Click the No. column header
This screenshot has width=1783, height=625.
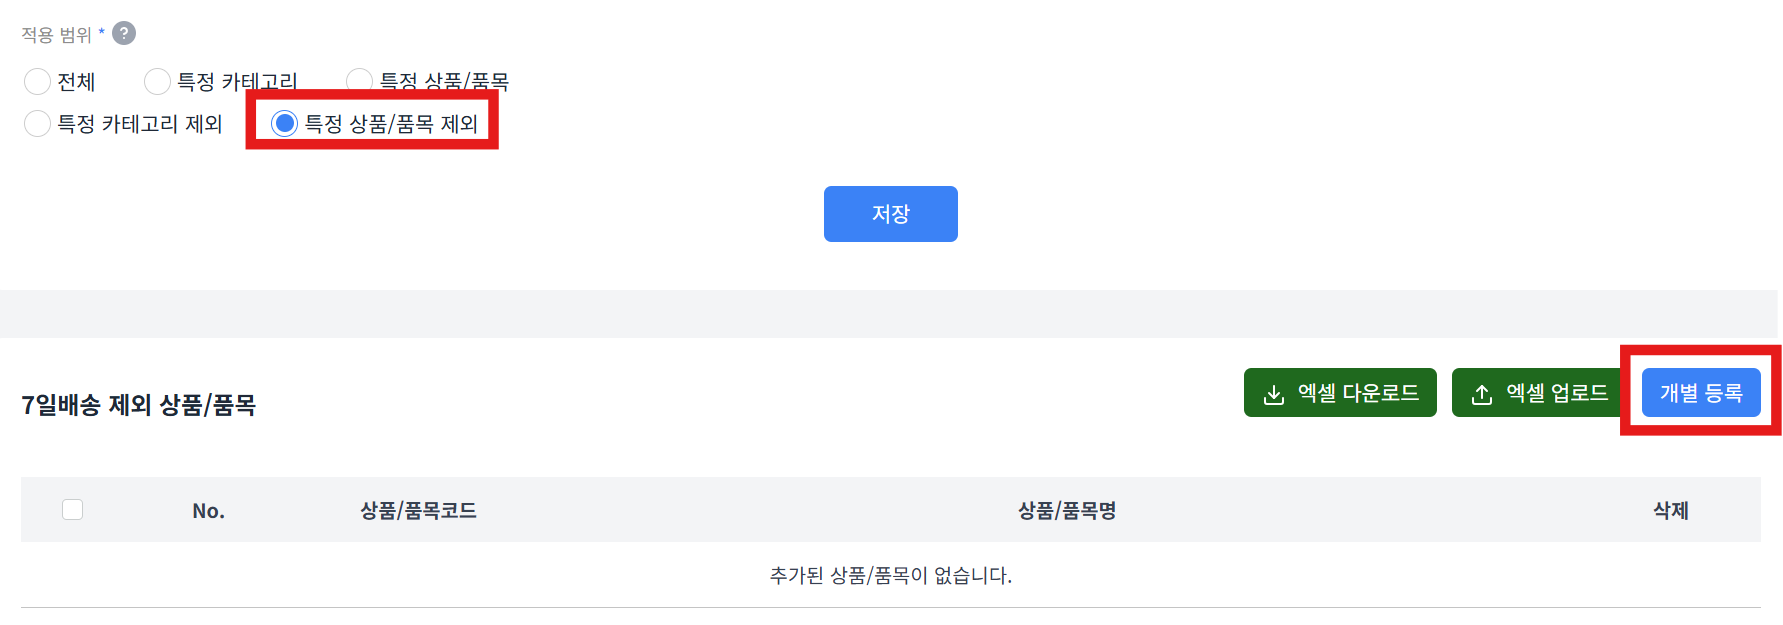tap(208, 511)
